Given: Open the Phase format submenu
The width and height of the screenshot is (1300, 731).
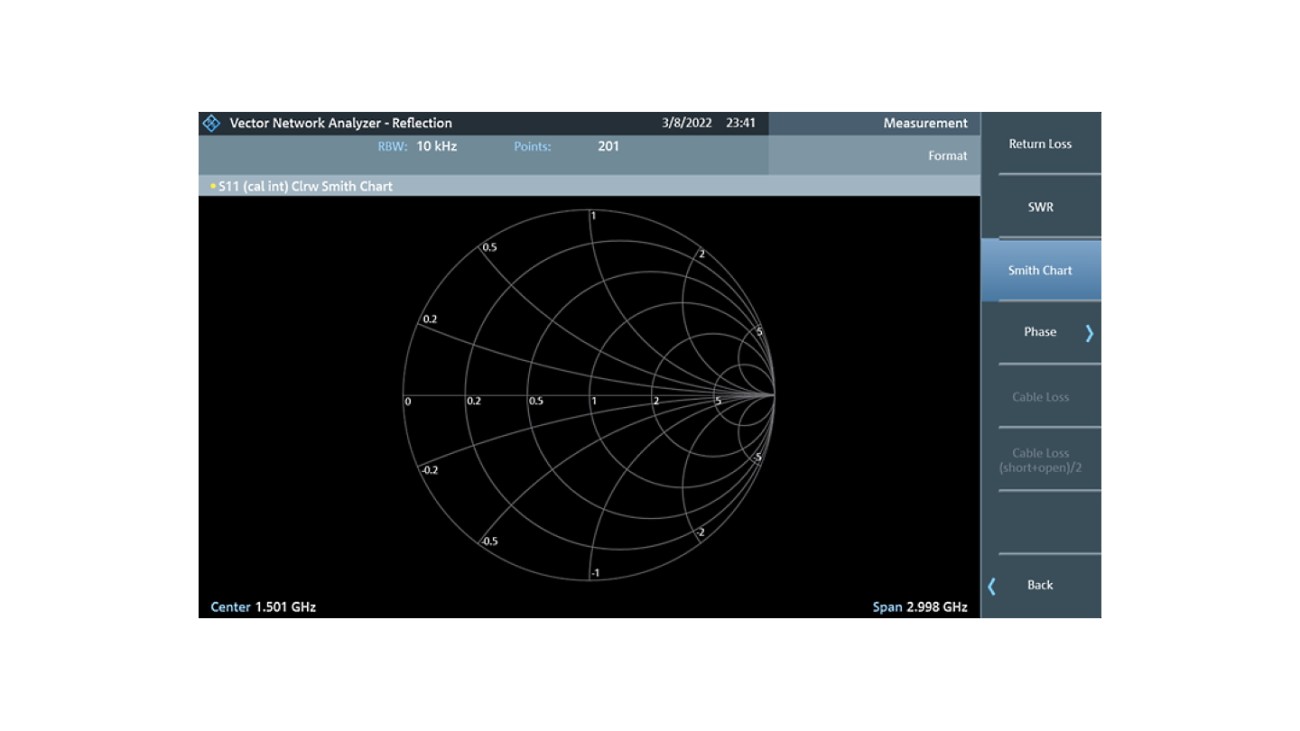Looking at the screenshot, I should click(x=1040, y=332).
